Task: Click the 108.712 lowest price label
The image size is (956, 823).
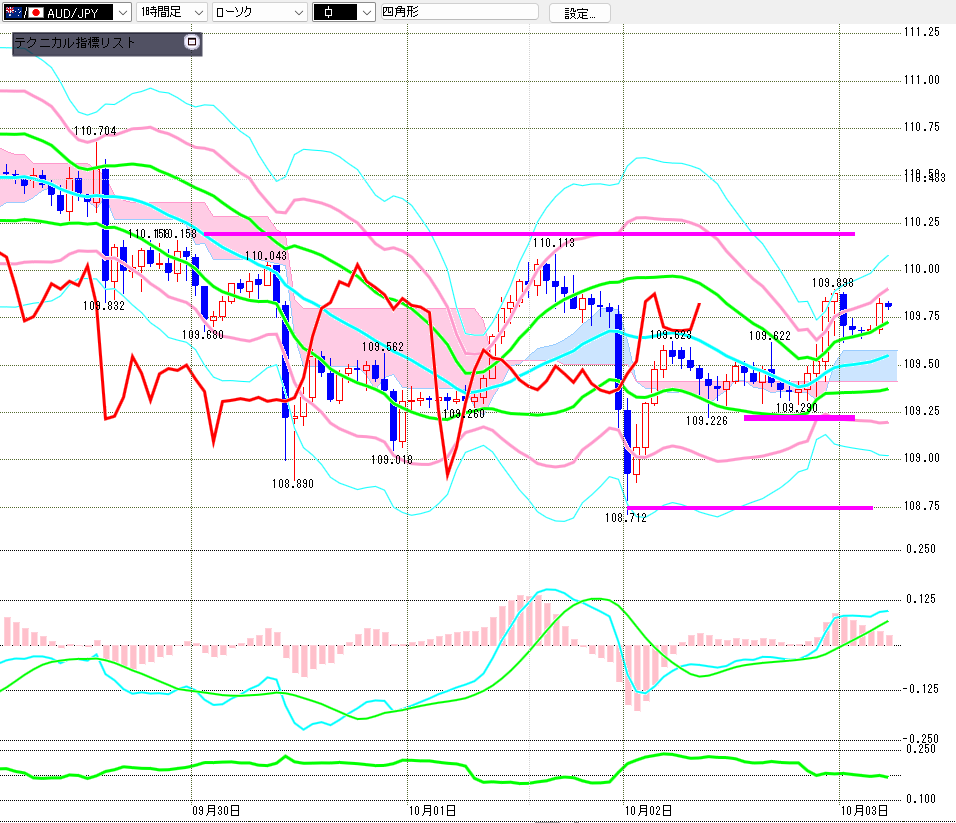Action: click(x=626, y=518)
